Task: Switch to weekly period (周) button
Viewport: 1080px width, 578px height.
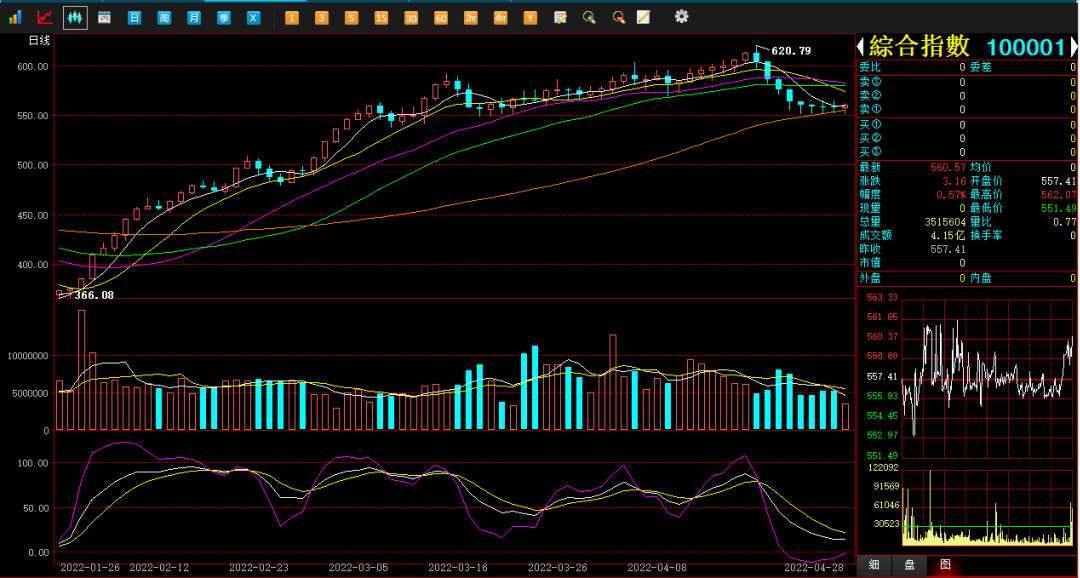Action: tap(165, 18)
